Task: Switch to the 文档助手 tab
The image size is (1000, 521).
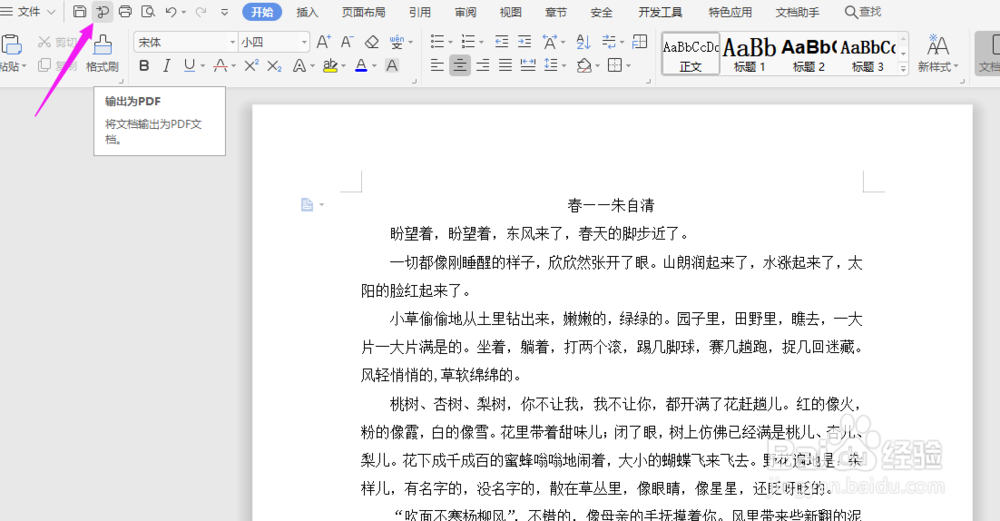Action: 797,12
